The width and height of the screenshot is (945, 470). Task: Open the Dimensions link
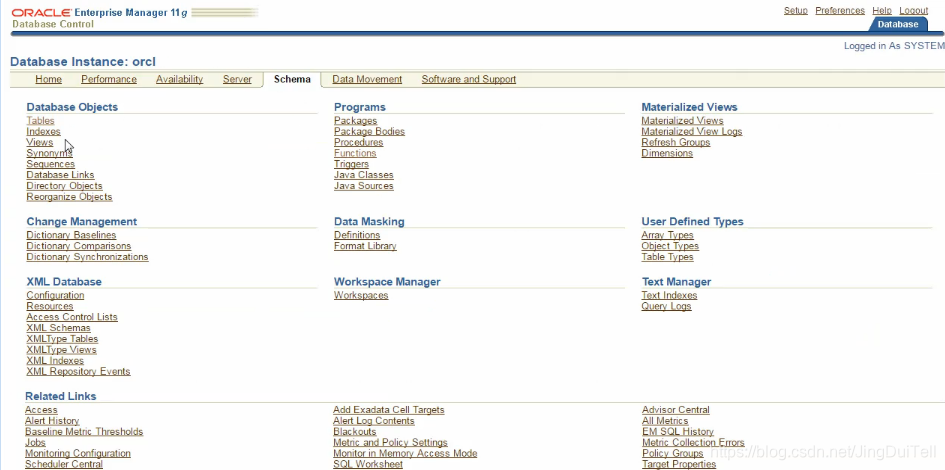[667, 153]
